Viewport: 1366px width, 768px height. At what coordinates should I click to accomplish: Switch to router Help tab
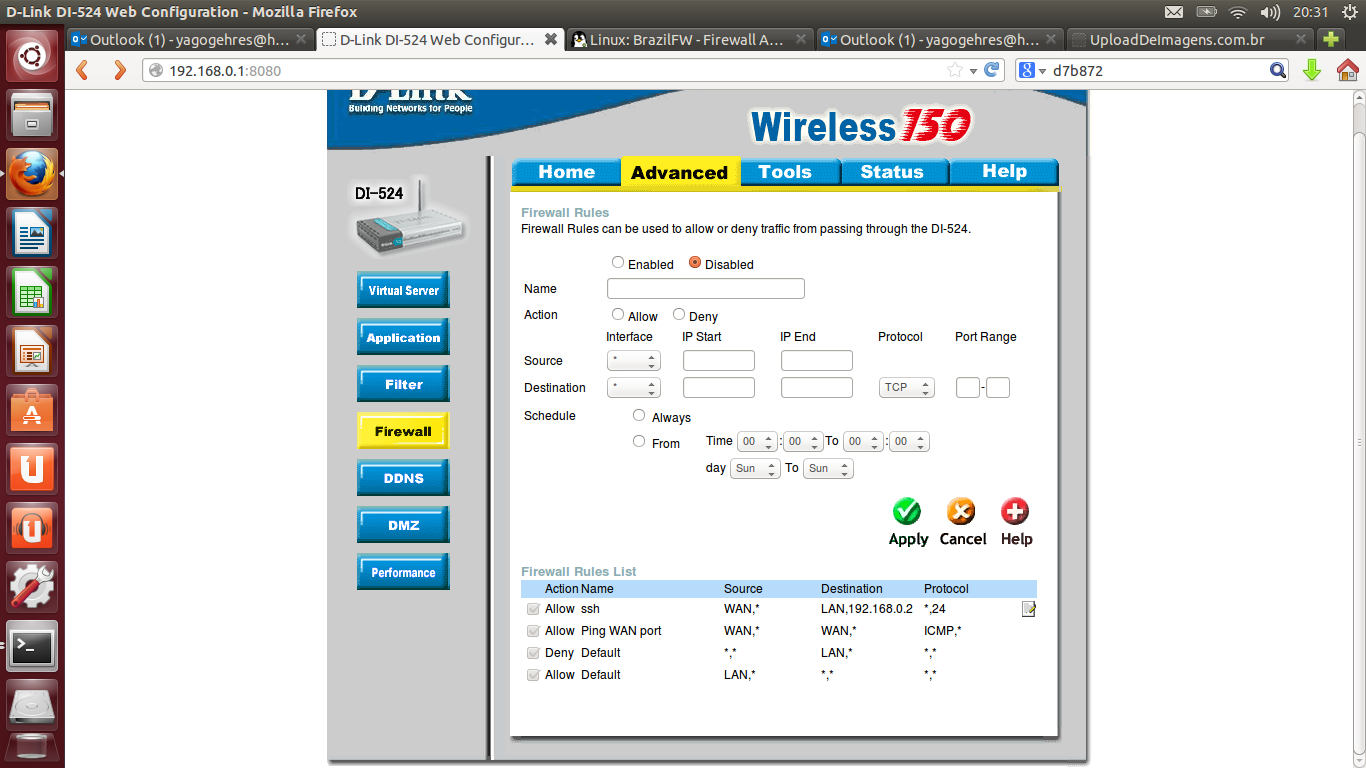1004,172
